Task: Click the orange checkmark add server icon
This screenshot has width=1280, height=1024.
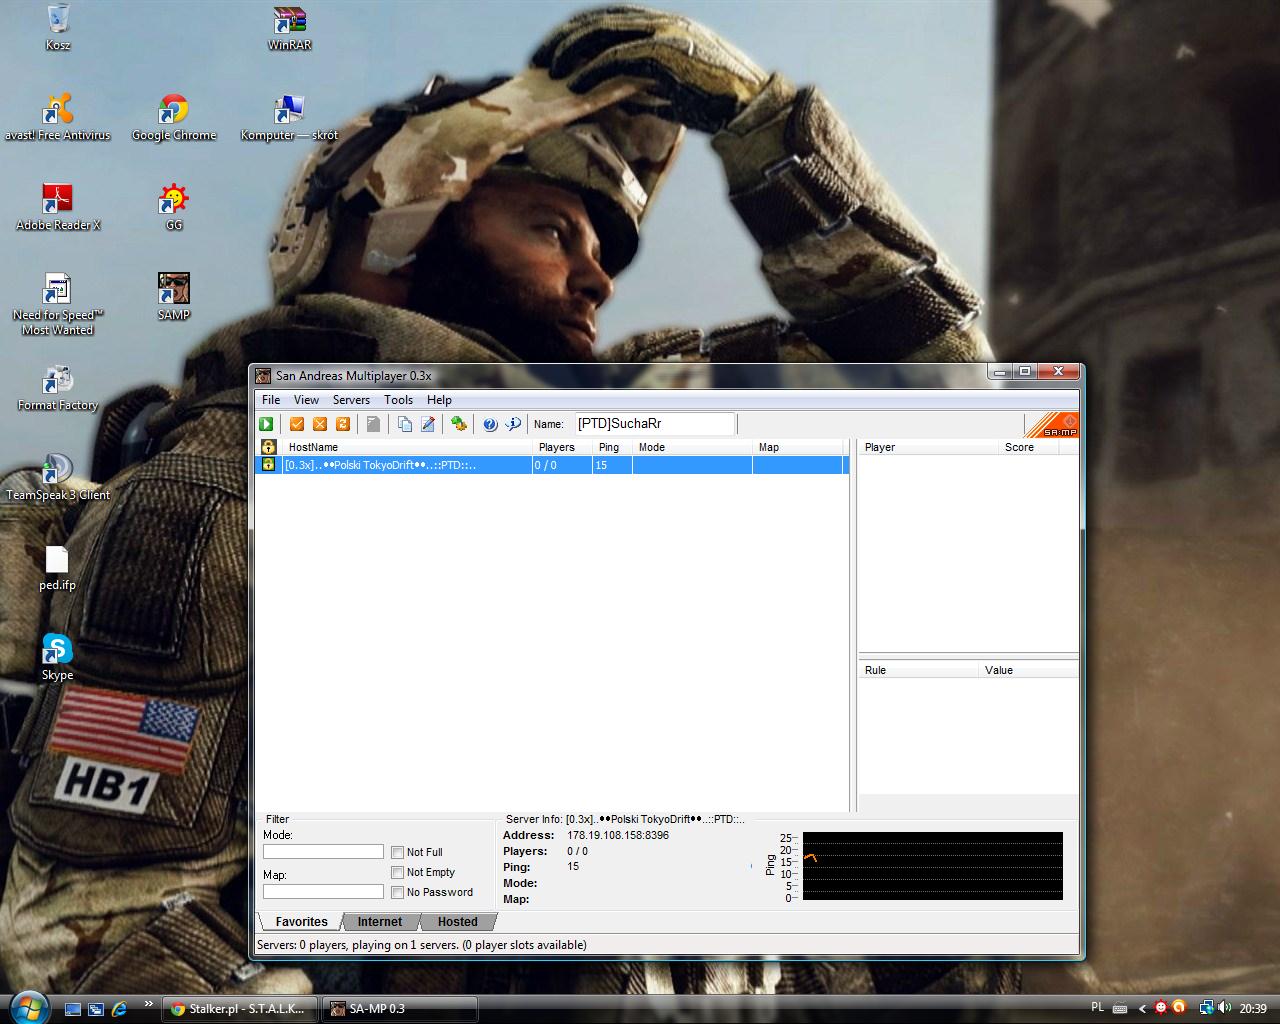Action: (x=297, y=424)
